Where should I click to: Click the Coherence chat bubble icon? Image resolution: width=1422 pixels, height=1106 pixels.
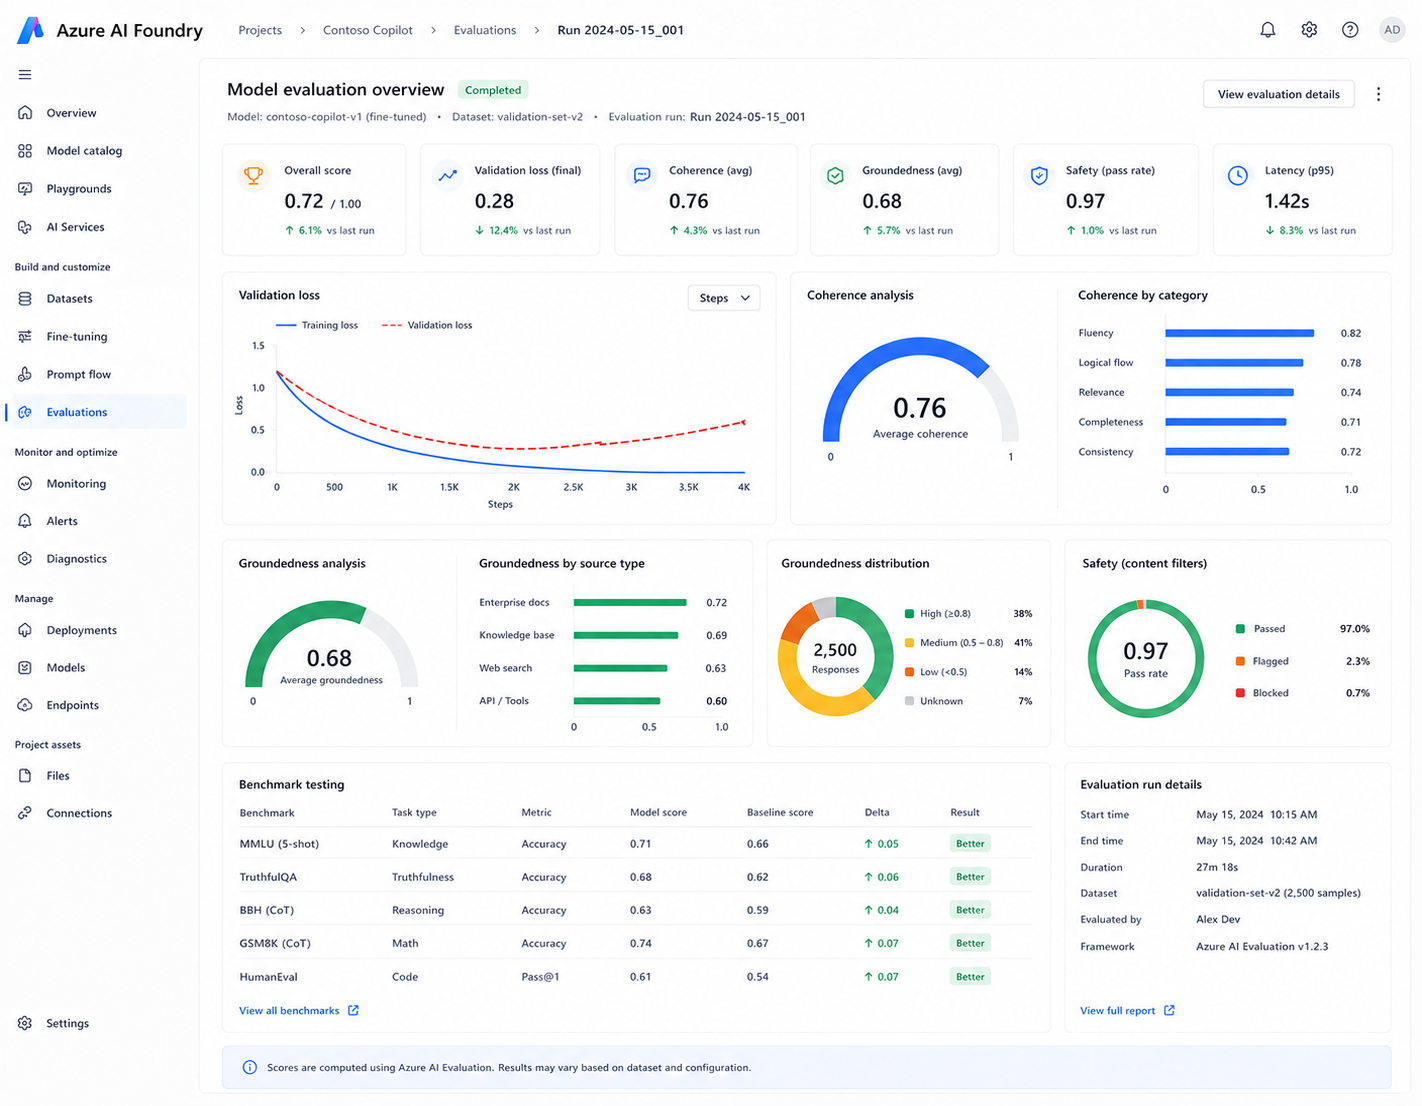[x=642, y=176]
